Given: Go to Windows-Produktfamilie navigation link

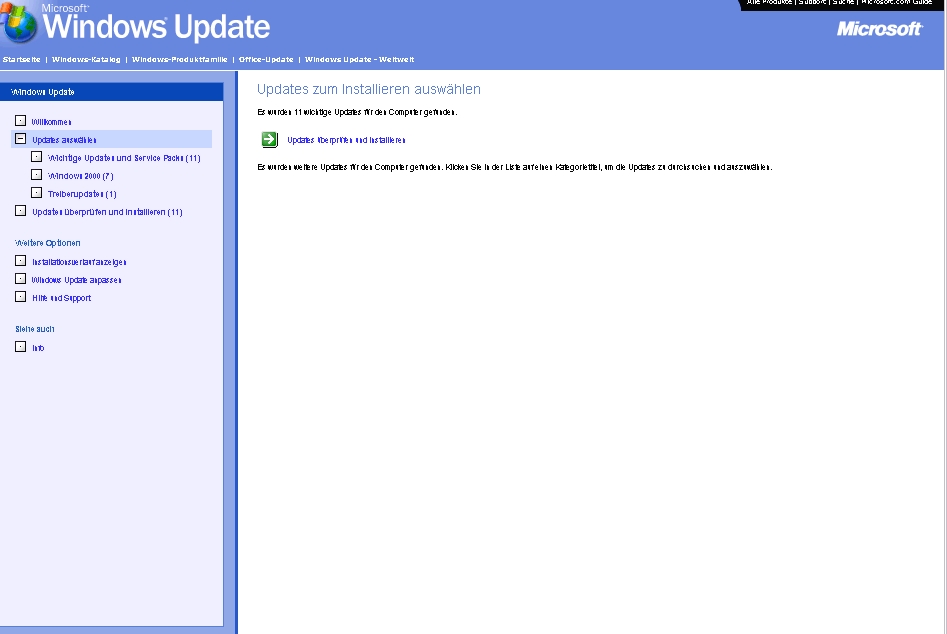Looking at the screenshot, I should point(180,59).
